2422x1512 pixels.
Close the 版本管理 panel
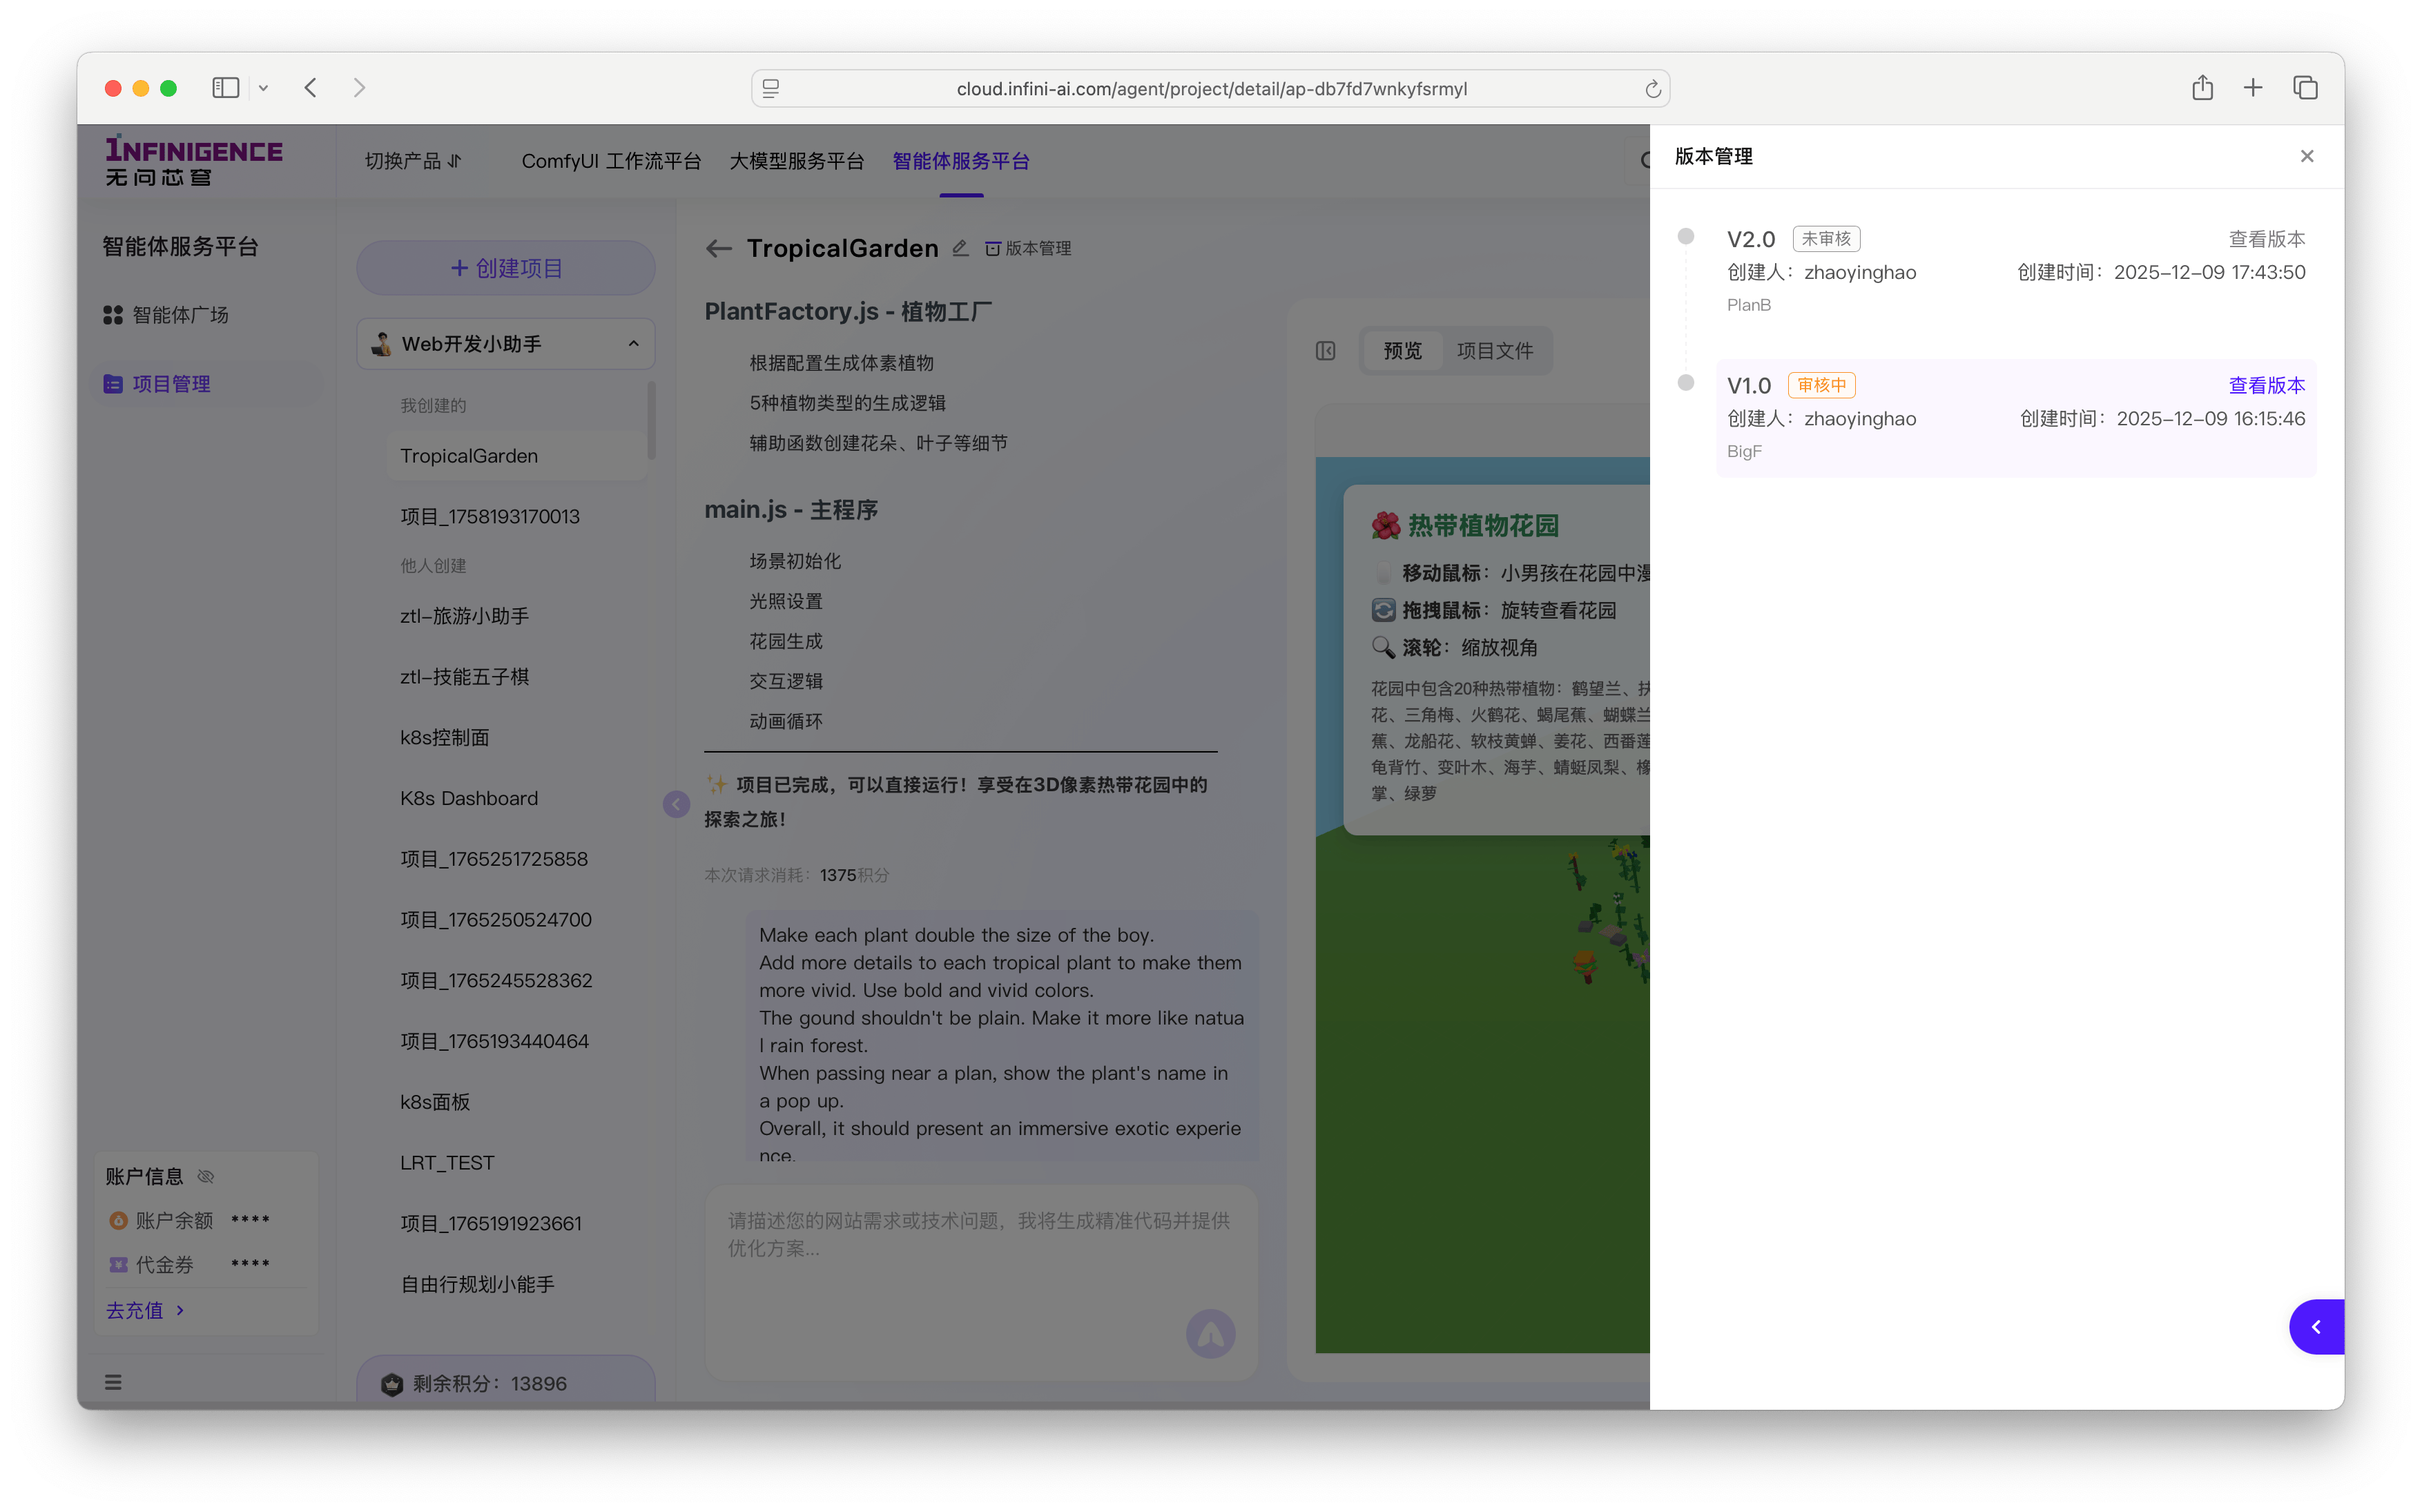[2306, 156]
